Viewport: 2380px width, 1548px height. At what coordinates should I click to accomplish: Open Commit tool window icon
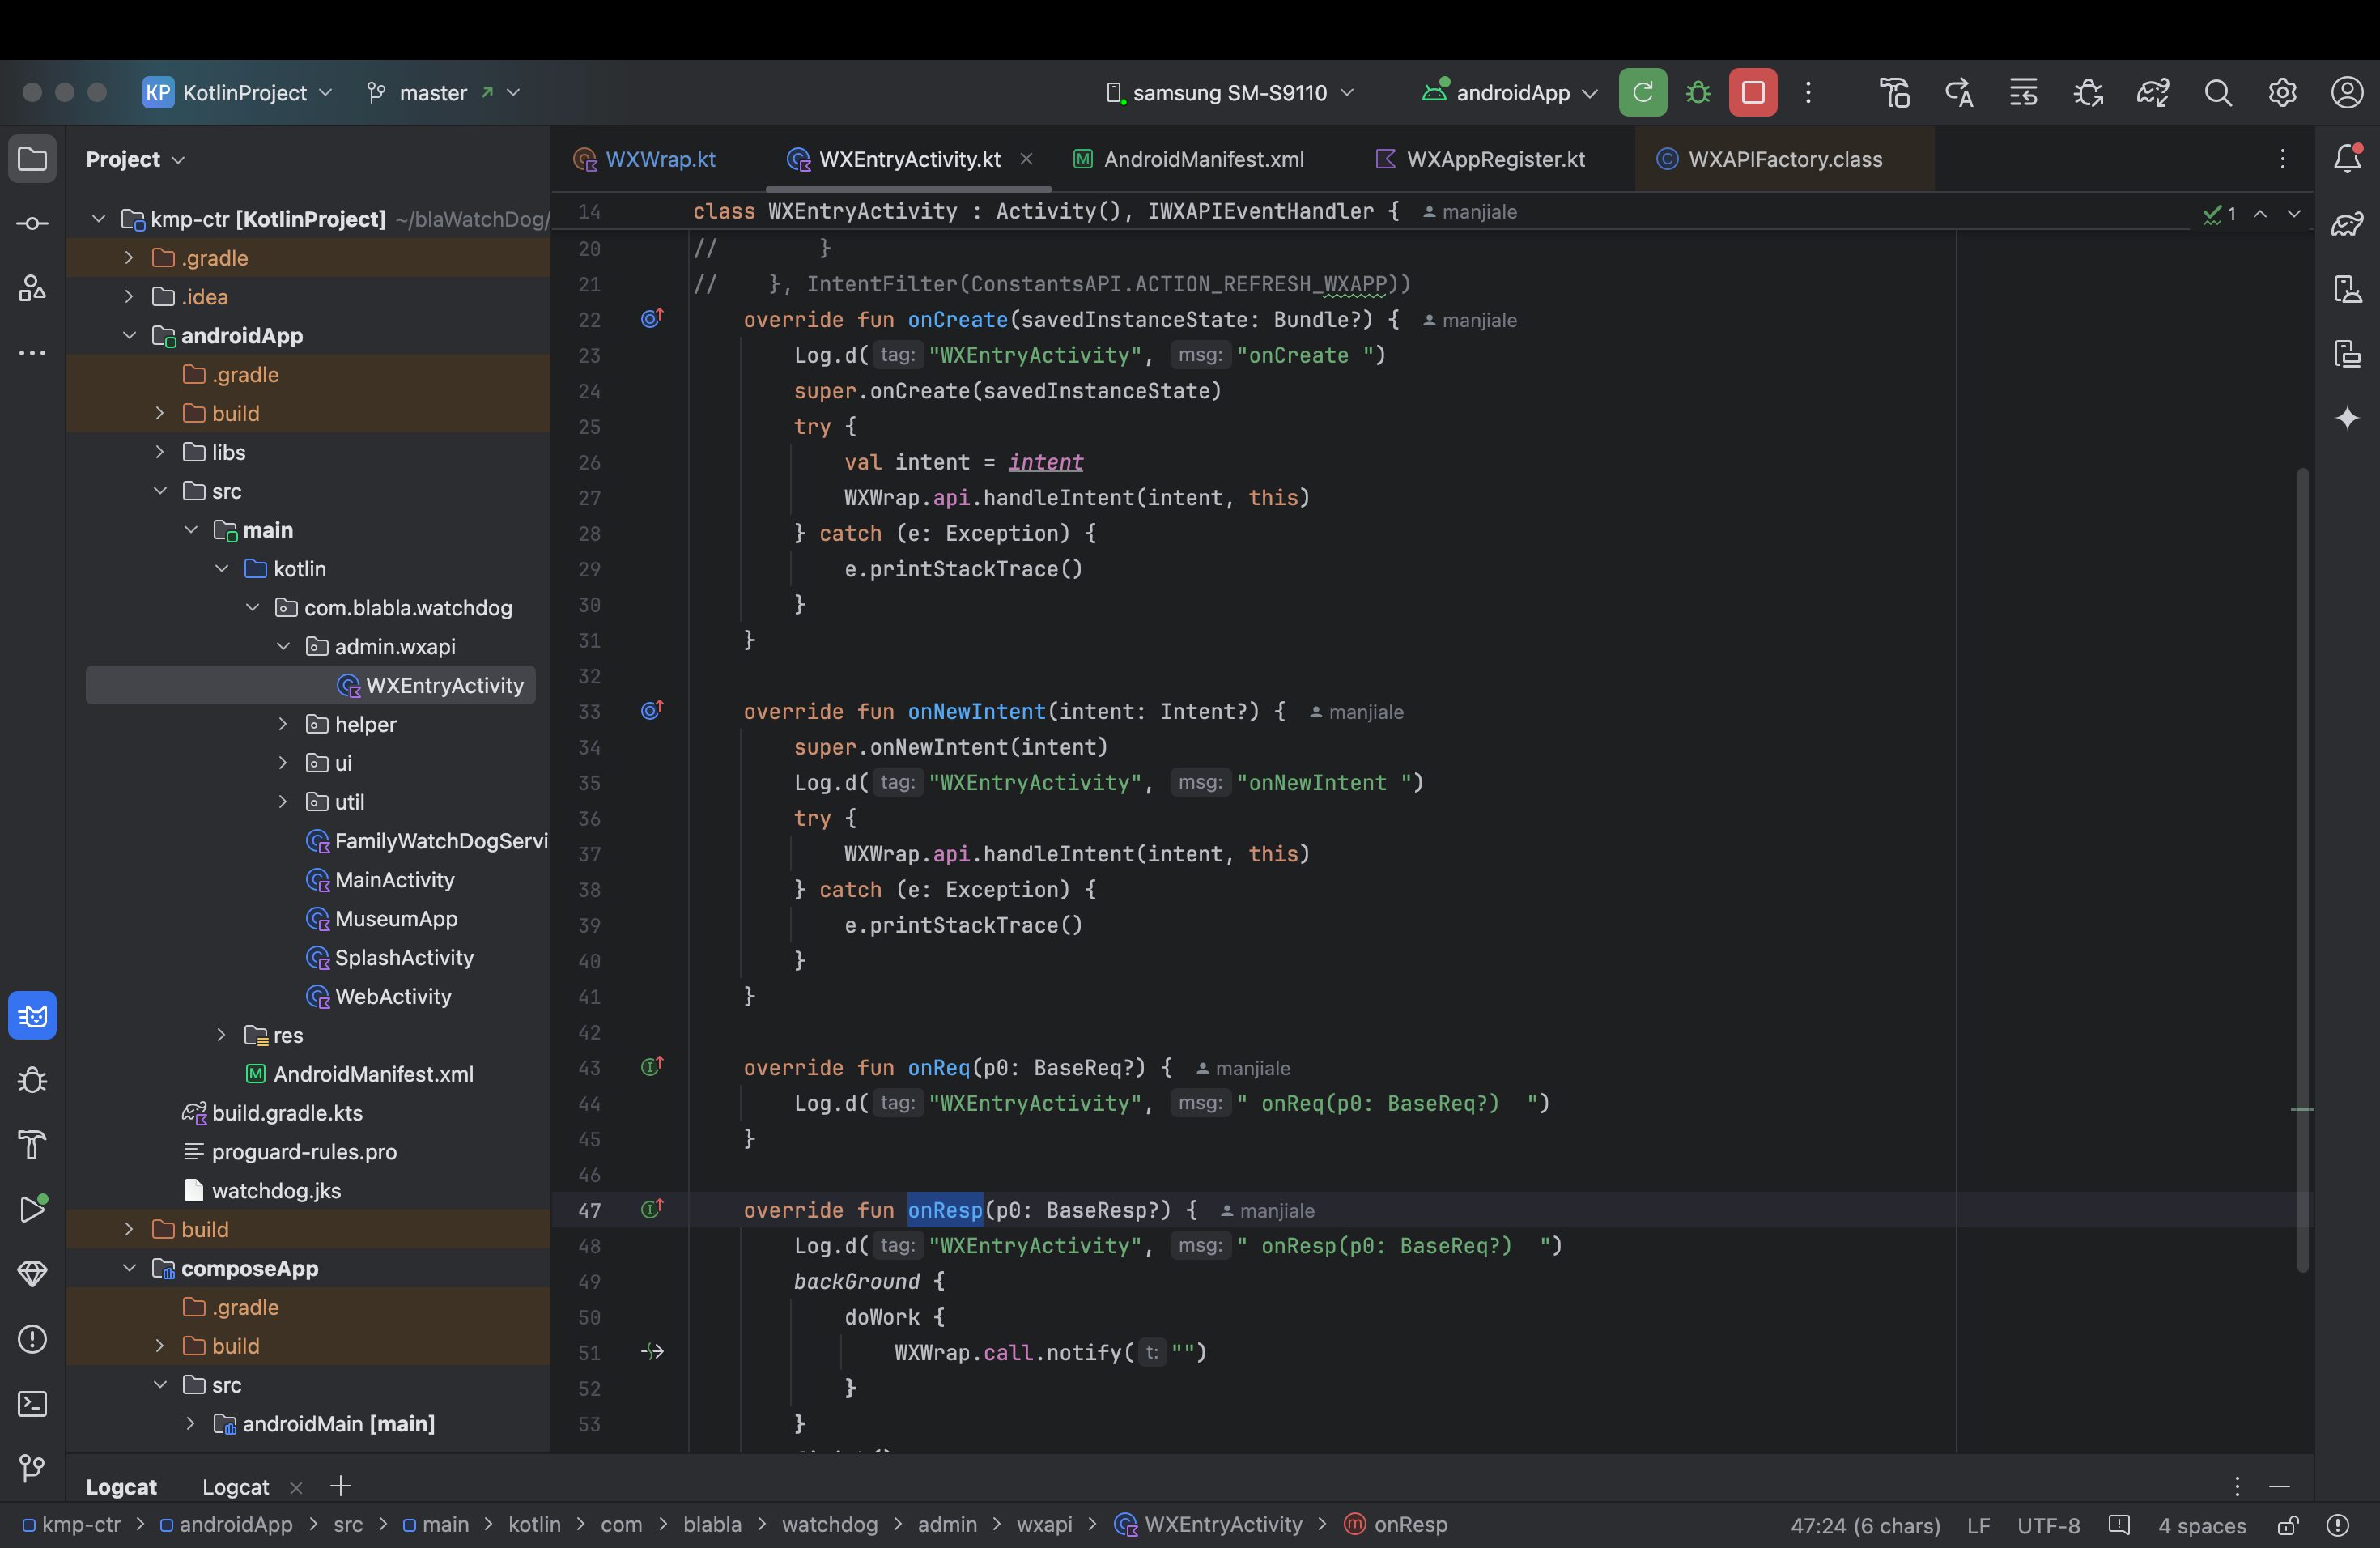click(x=32, y=223)
